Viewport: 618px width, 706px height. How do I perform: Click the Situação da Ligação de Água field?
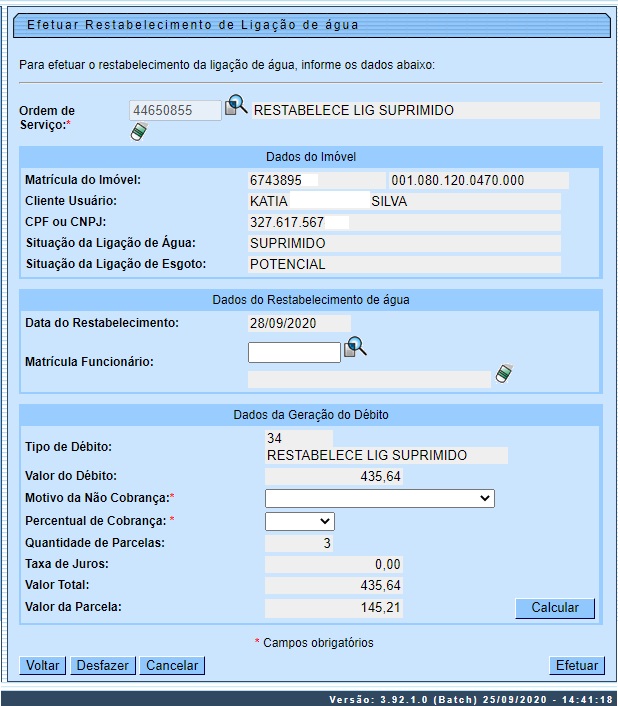(x=404, y=243)
